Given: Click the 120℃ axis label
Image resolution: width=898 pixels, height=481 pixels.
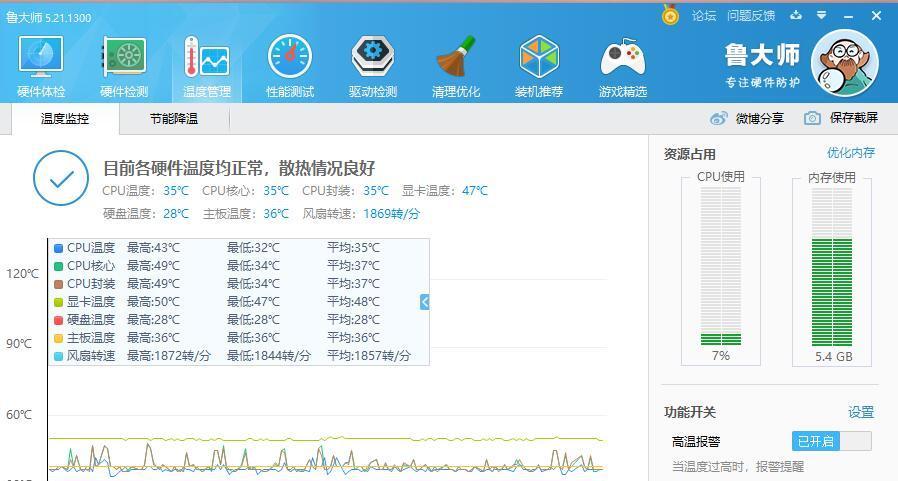Looking at the screenshot, I should pos(22,274).
